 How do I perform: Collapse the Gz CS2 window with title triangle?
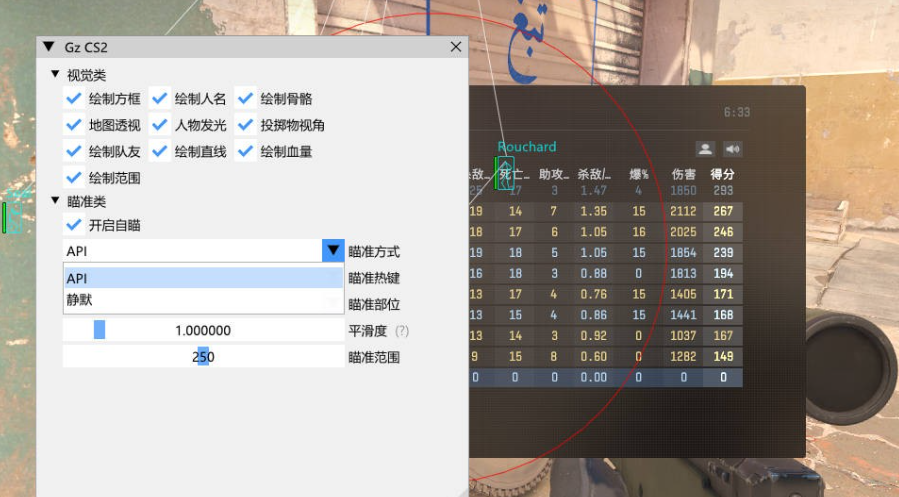coord(49,46)
